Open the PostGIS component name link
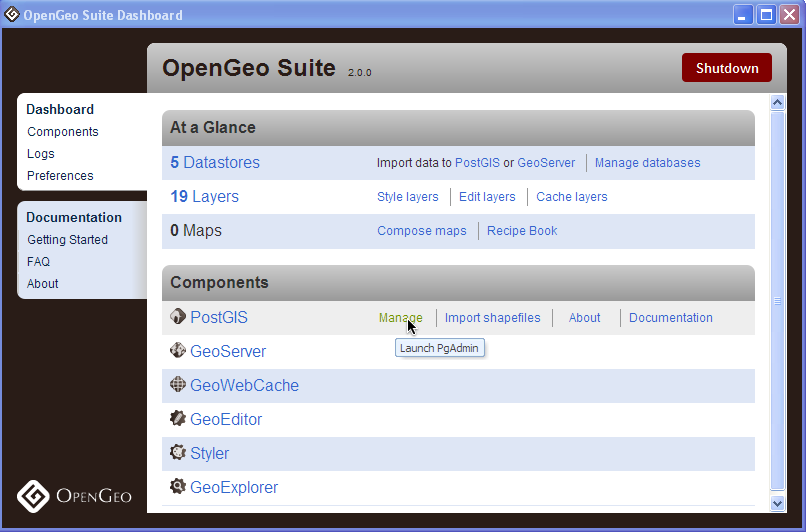806x532 pixels. [219, 318]
